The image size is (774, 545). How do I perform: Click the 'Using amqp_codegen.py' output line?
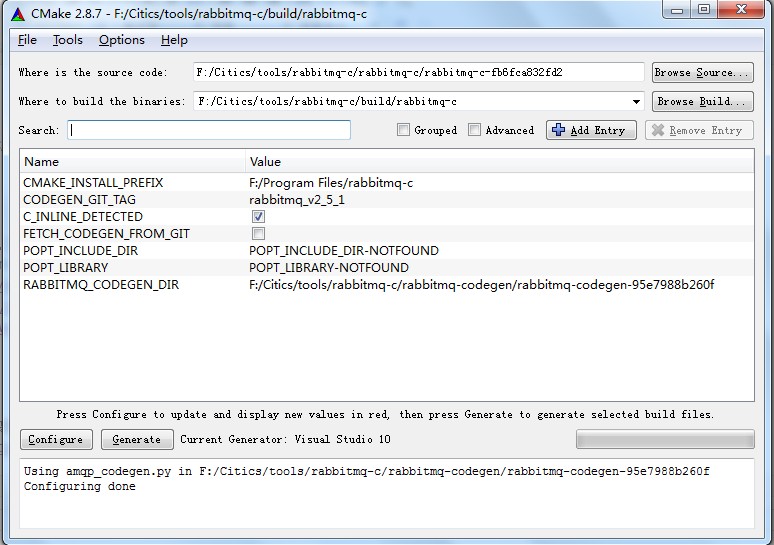[x=367, y=471]
